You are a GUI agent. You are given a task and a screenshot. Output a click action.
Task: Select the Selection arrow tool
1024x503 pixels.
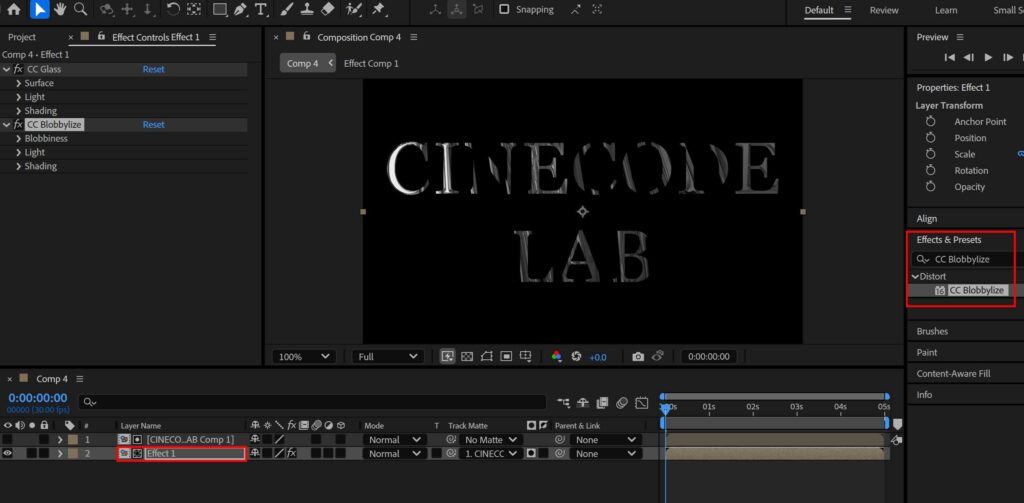[x=39, y=9]
